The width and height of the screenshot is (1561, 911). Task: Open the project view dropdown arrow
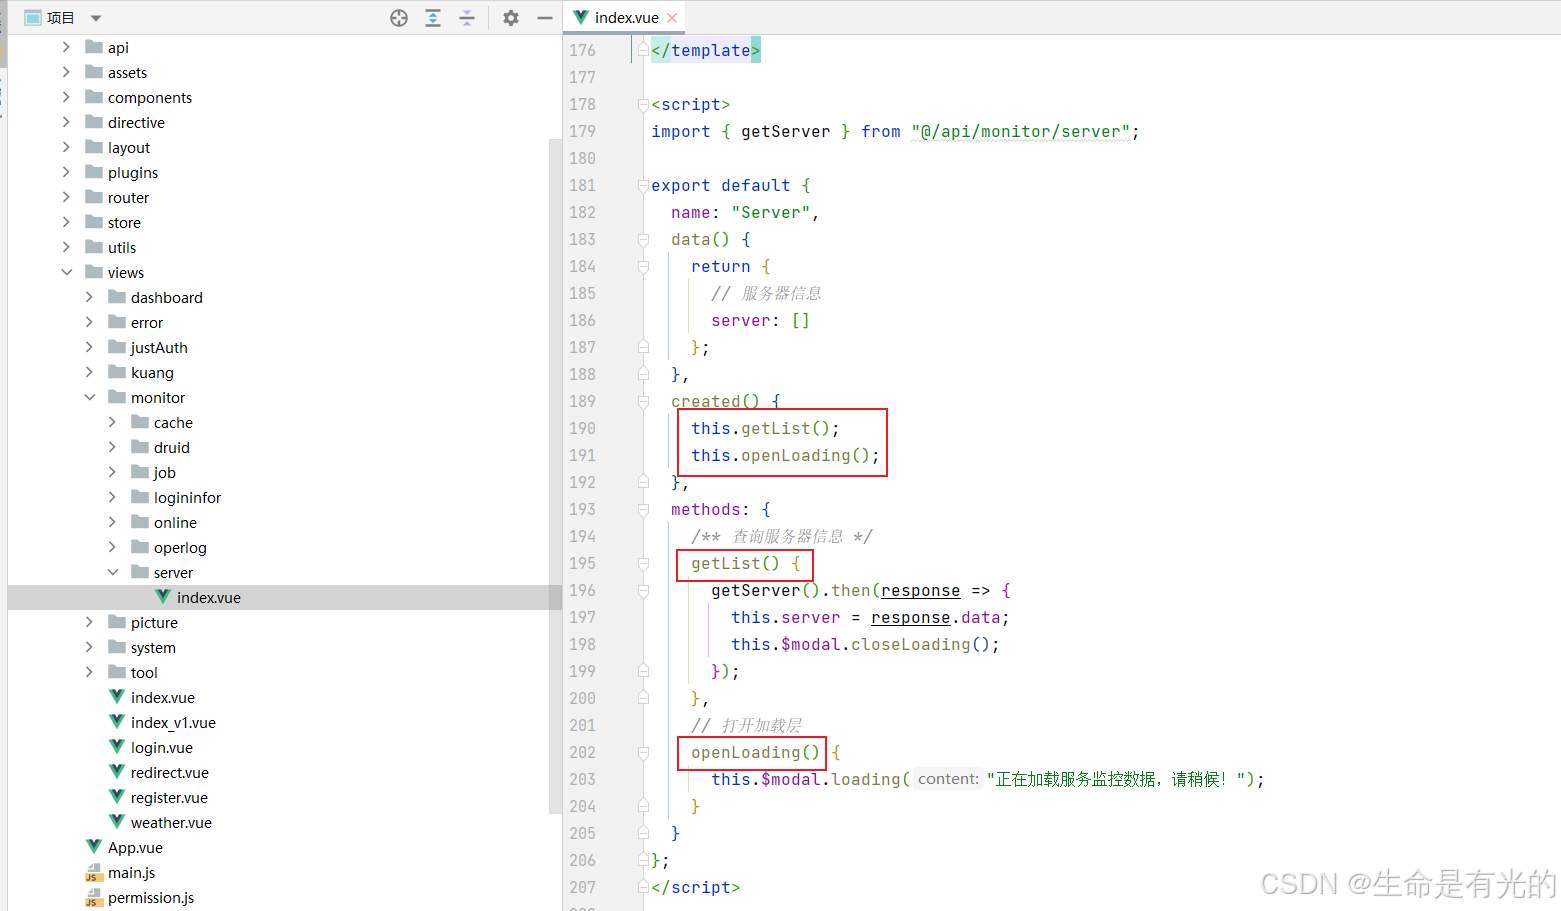tap(96, 18)
